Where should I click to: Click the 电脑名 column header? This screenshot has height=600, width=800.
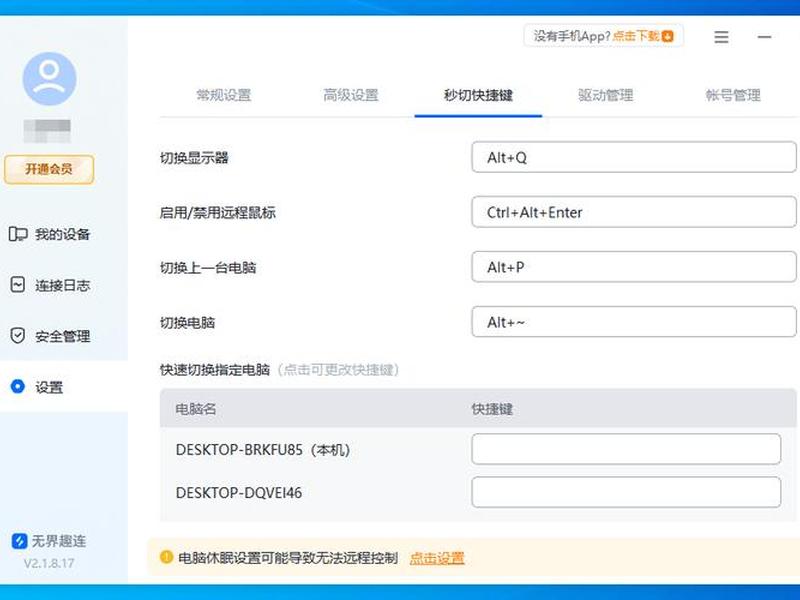pyautogui.click(x=196, y=409)
